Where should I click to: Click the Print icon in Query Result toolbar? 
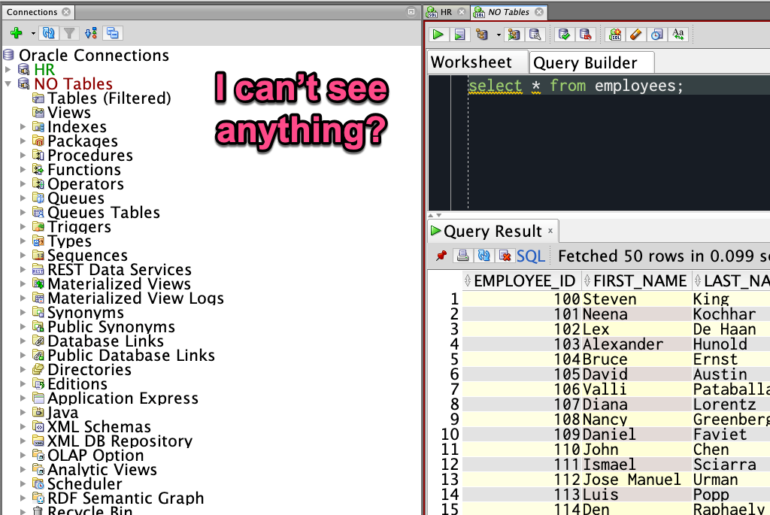click(462, 255)
